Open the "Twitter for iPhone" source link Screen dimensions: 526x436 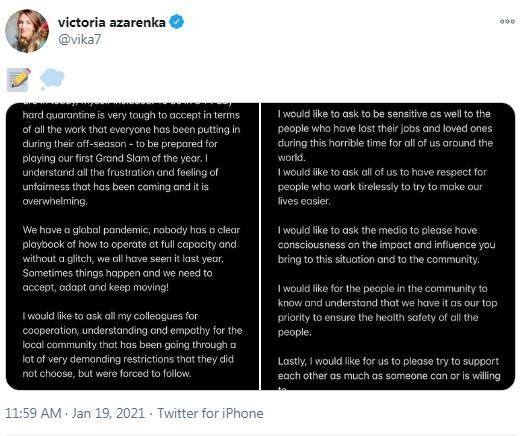click(x=210, y=413)
